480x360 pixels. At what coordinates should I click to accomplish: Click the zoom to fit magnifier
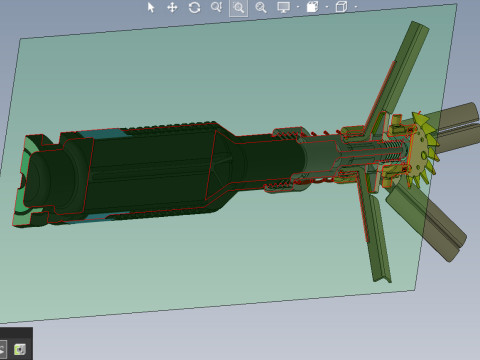coord(261,7)
